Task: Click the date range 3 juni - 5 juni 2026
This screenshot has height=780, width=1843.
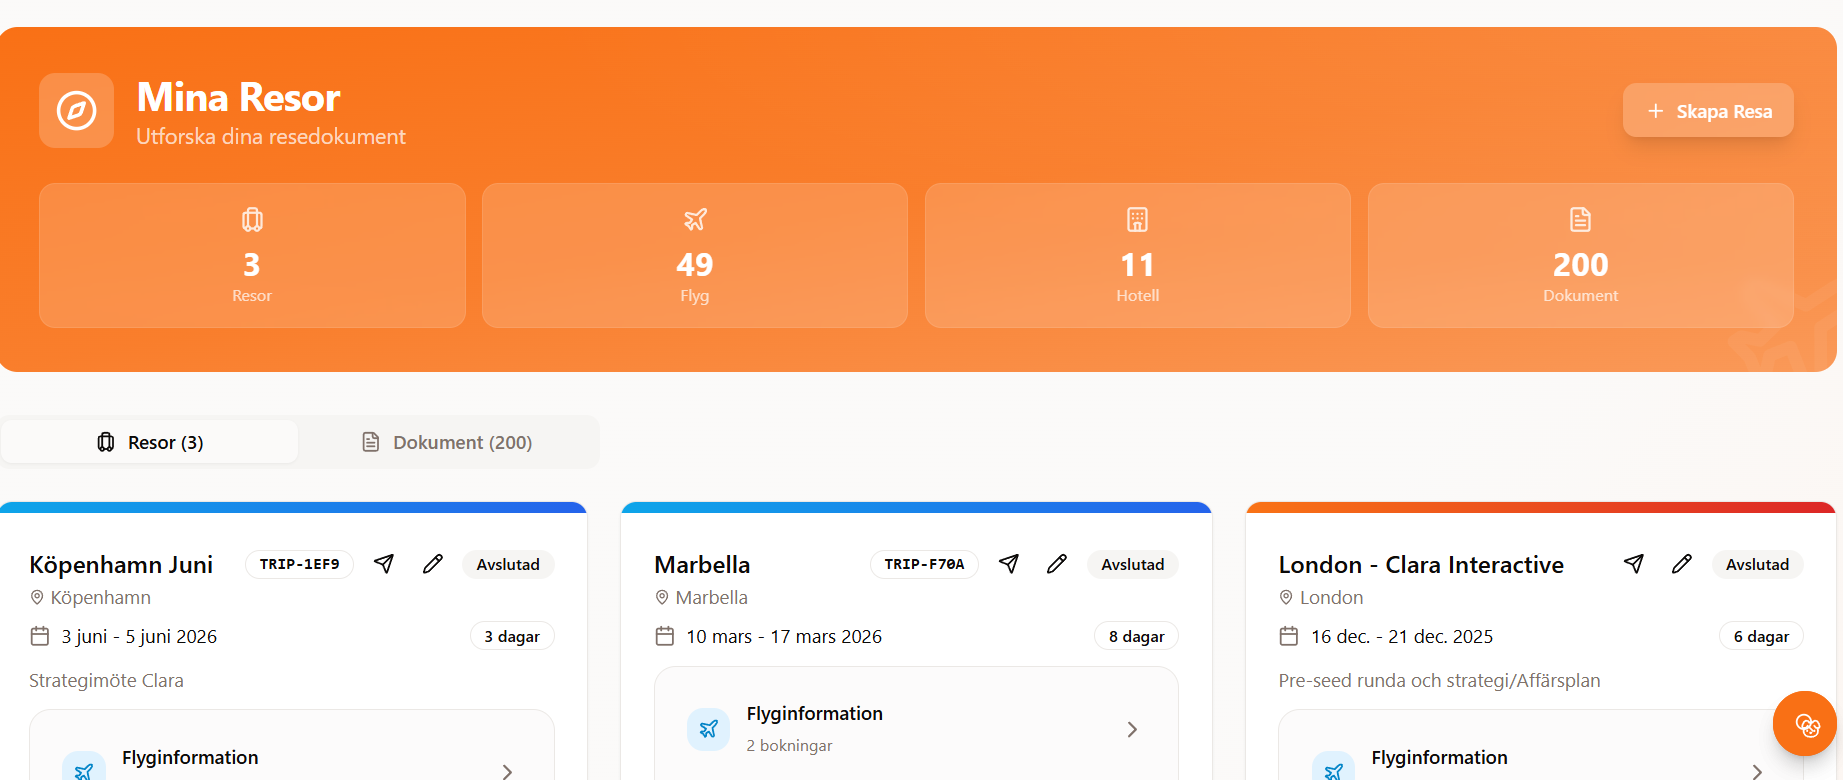Action: point(139,636)
